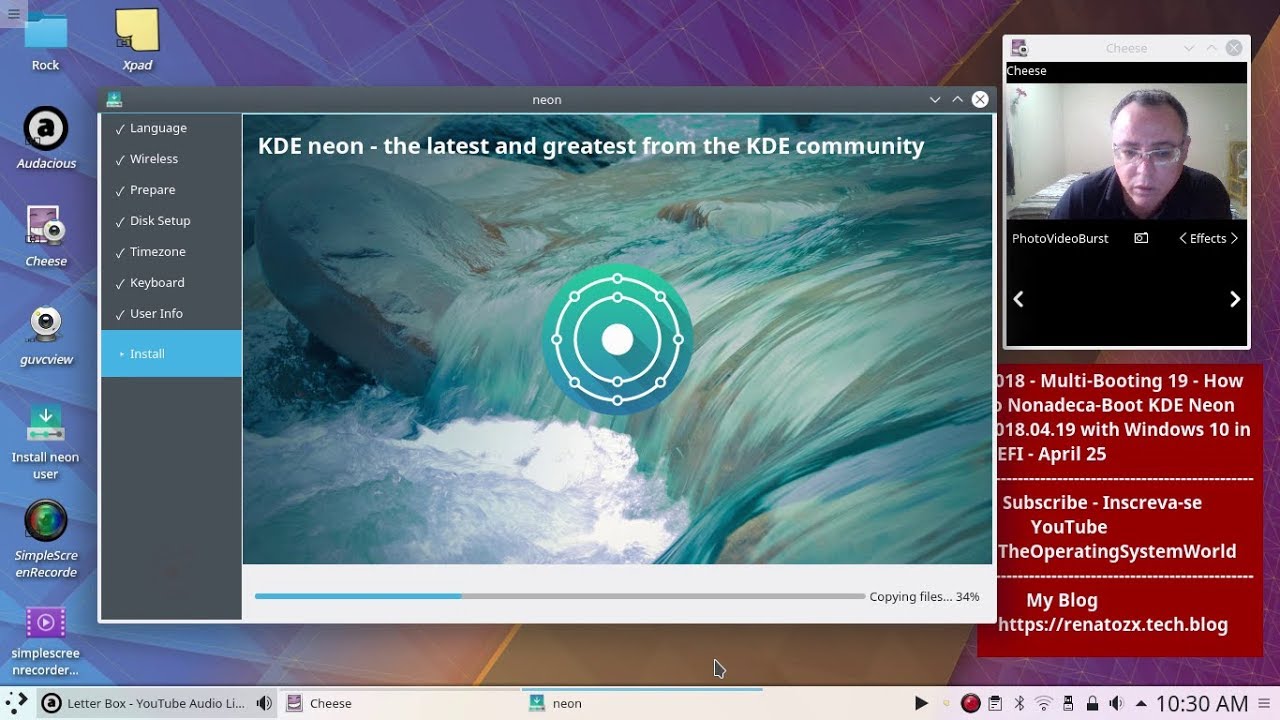Close the neon installer window
Image resolution: width=1280 pixels, height=720 pixels.
(x=980, y=99)
